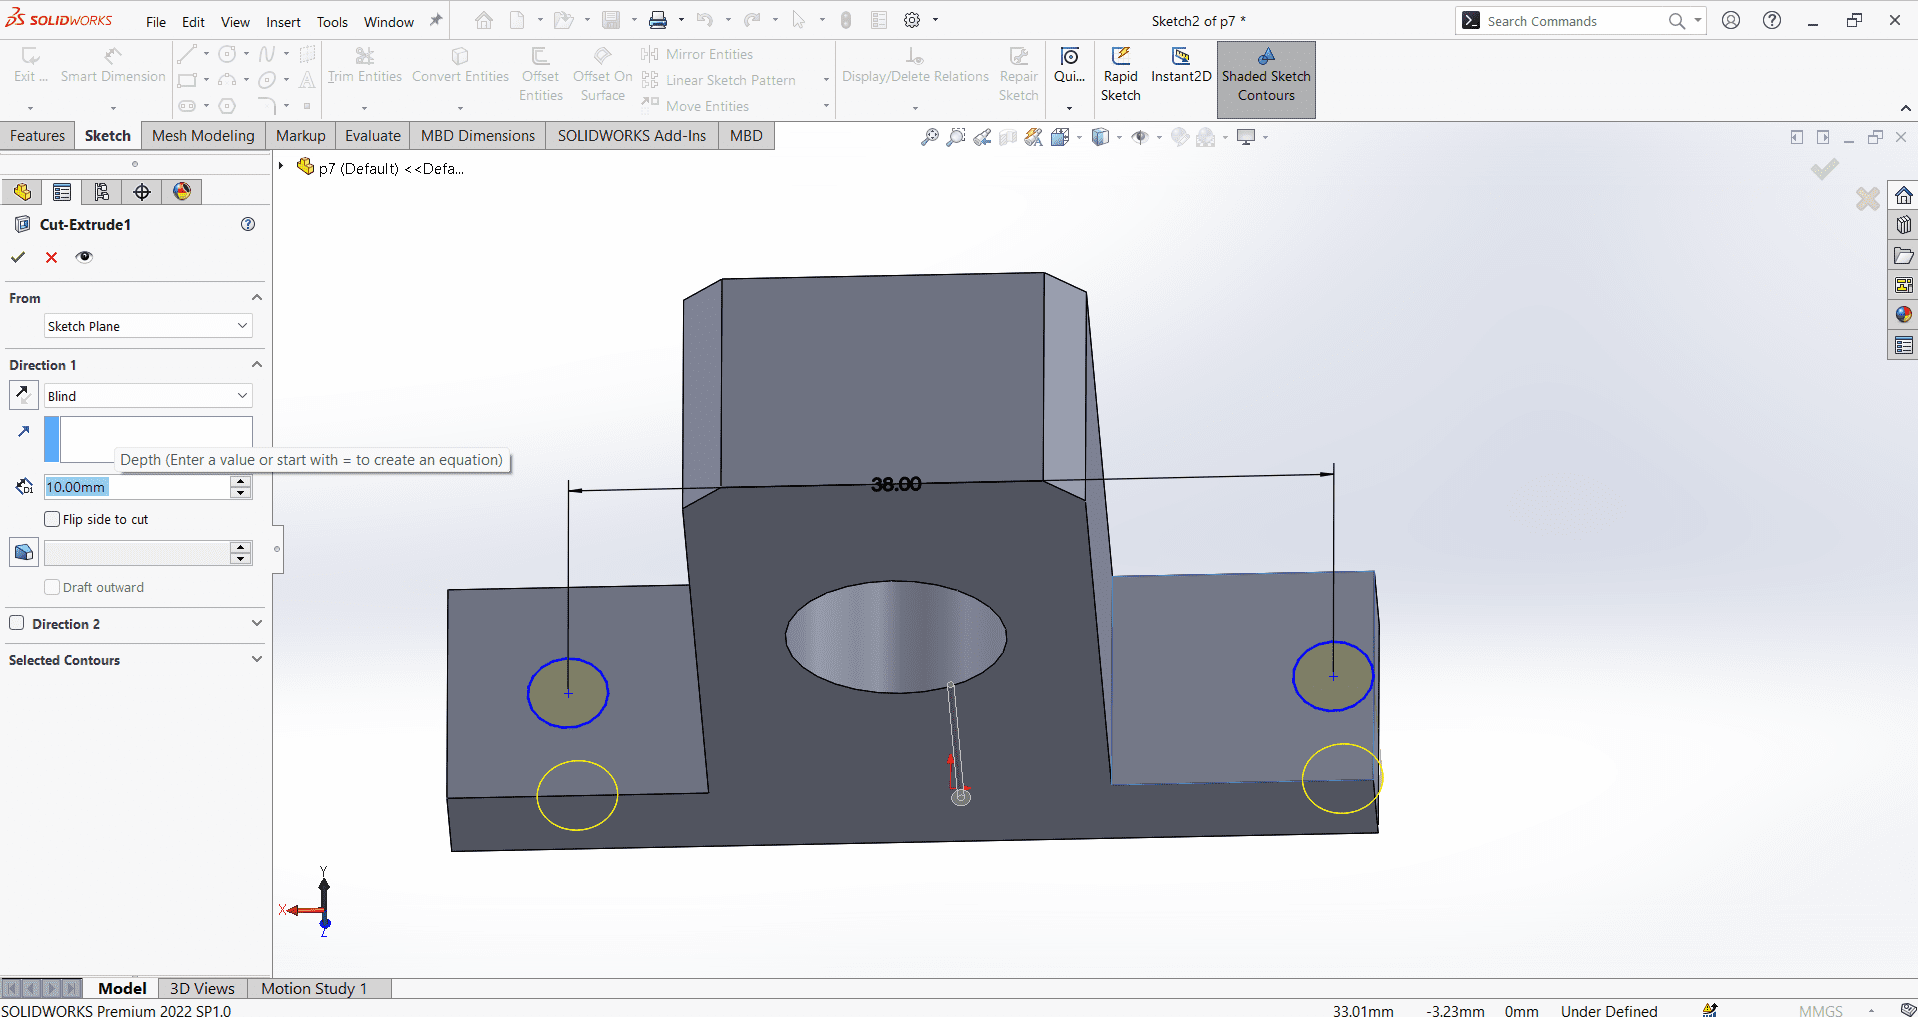The image size is (1918, 1017).
Task: Open the Design Library pane
Action: (1903, 225)
